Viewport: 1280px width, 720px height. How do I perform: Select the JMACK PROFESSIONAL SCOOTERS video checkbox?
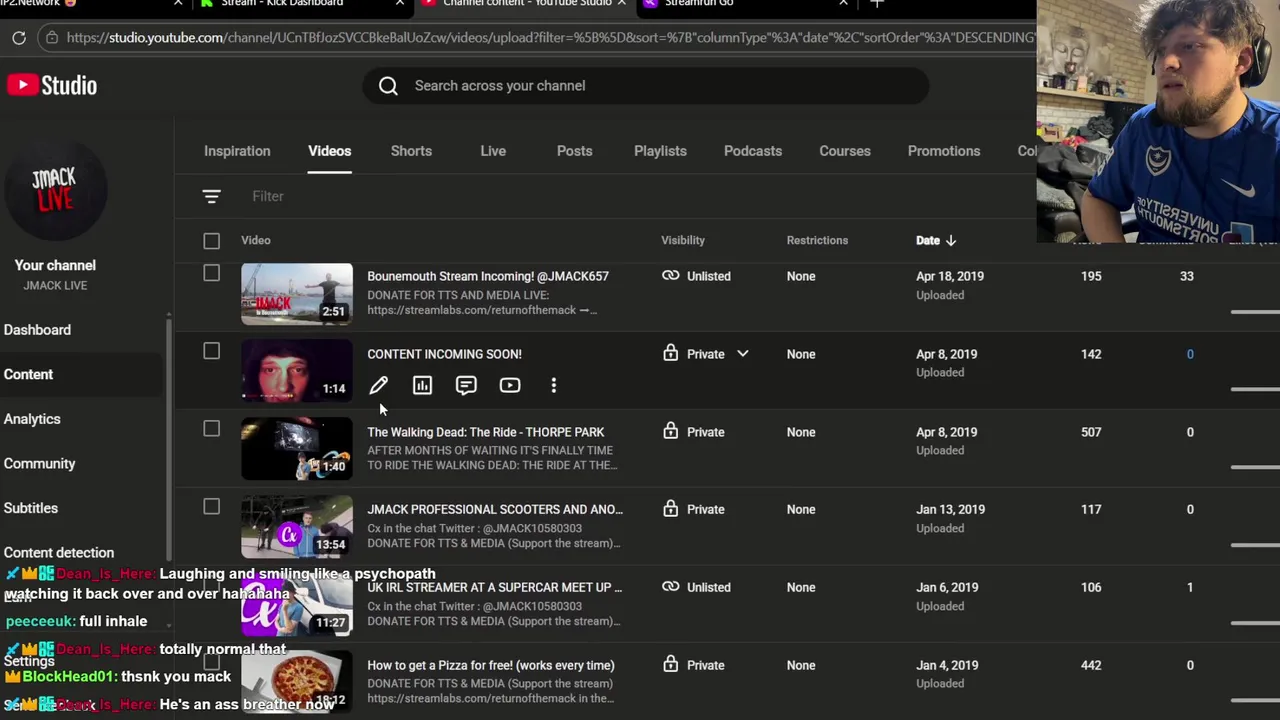211,507
